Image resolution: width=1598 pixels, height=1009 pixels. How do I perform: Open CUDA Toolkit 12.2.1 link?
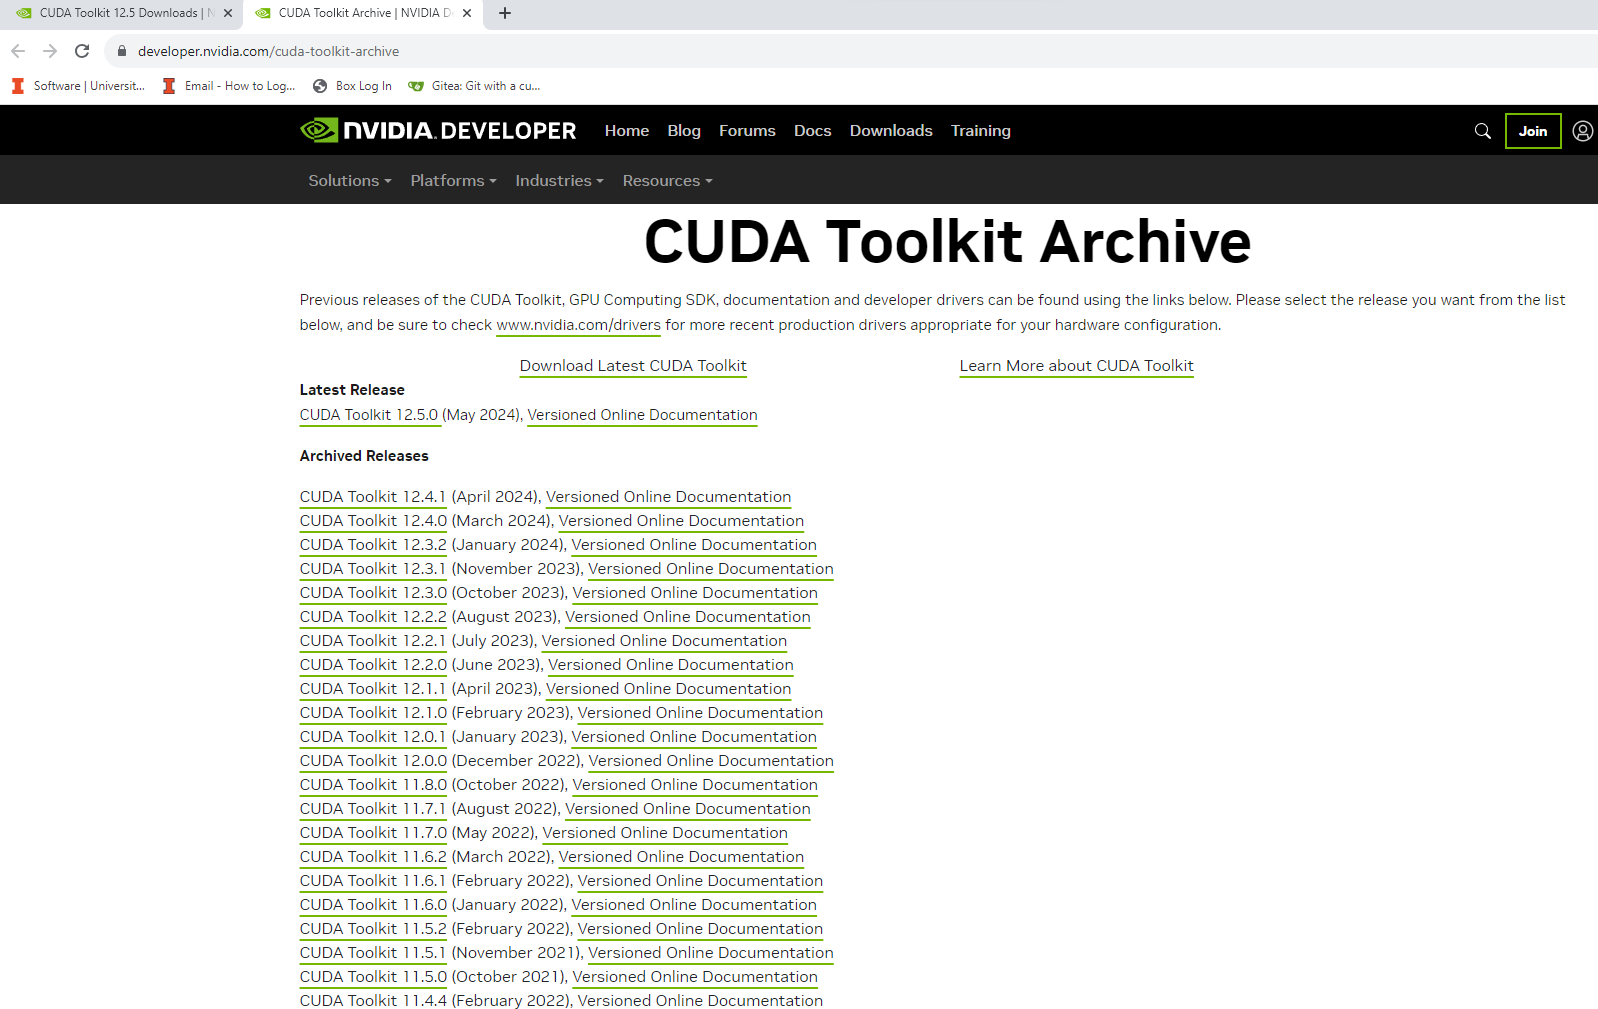click(373, 641)
